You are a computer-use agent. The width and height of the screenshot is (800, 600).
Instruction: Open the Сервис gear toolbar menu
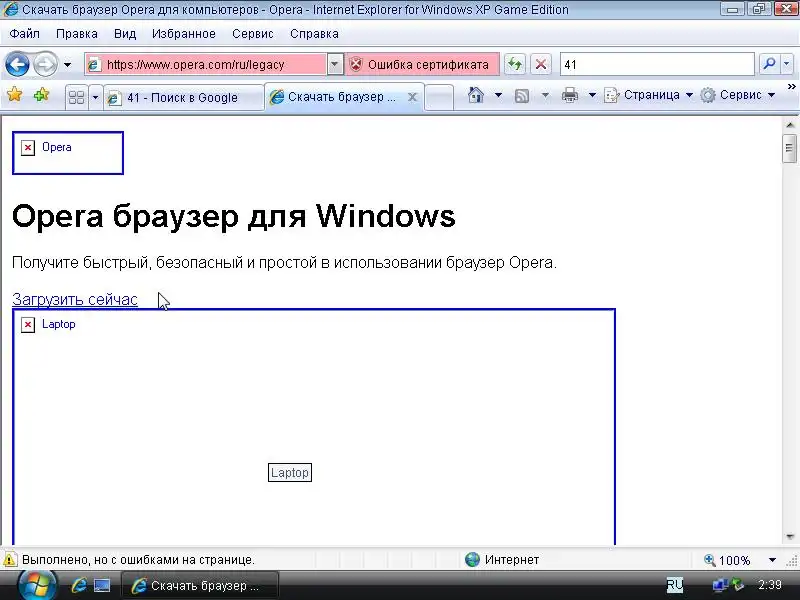click(737, 95)
